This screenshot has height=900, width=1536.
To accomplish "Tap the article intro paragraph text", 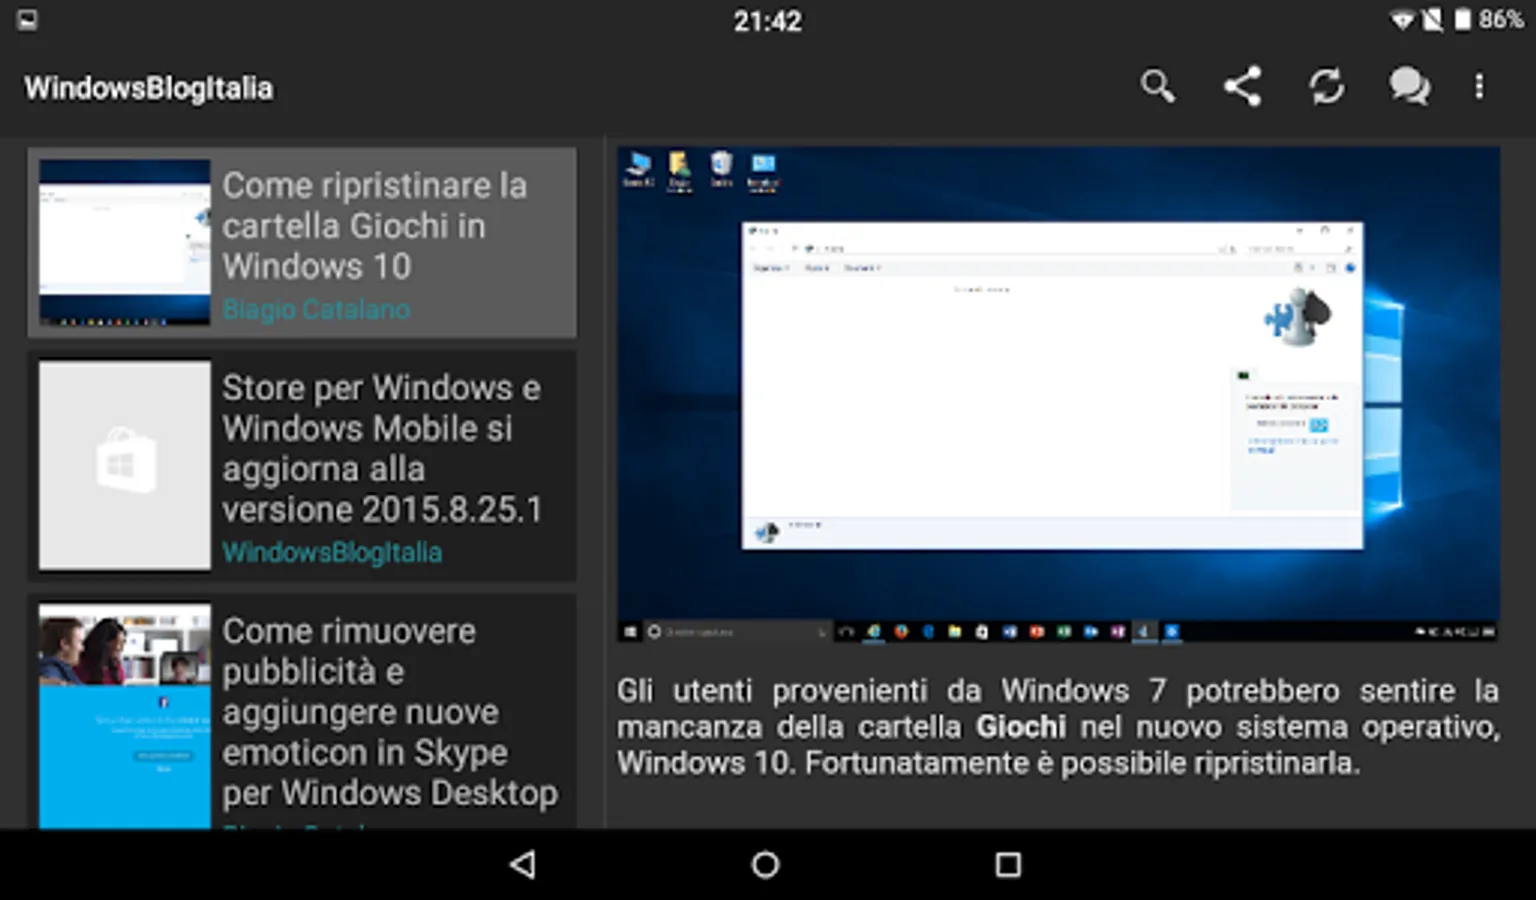I will (x=1058, y=727).
